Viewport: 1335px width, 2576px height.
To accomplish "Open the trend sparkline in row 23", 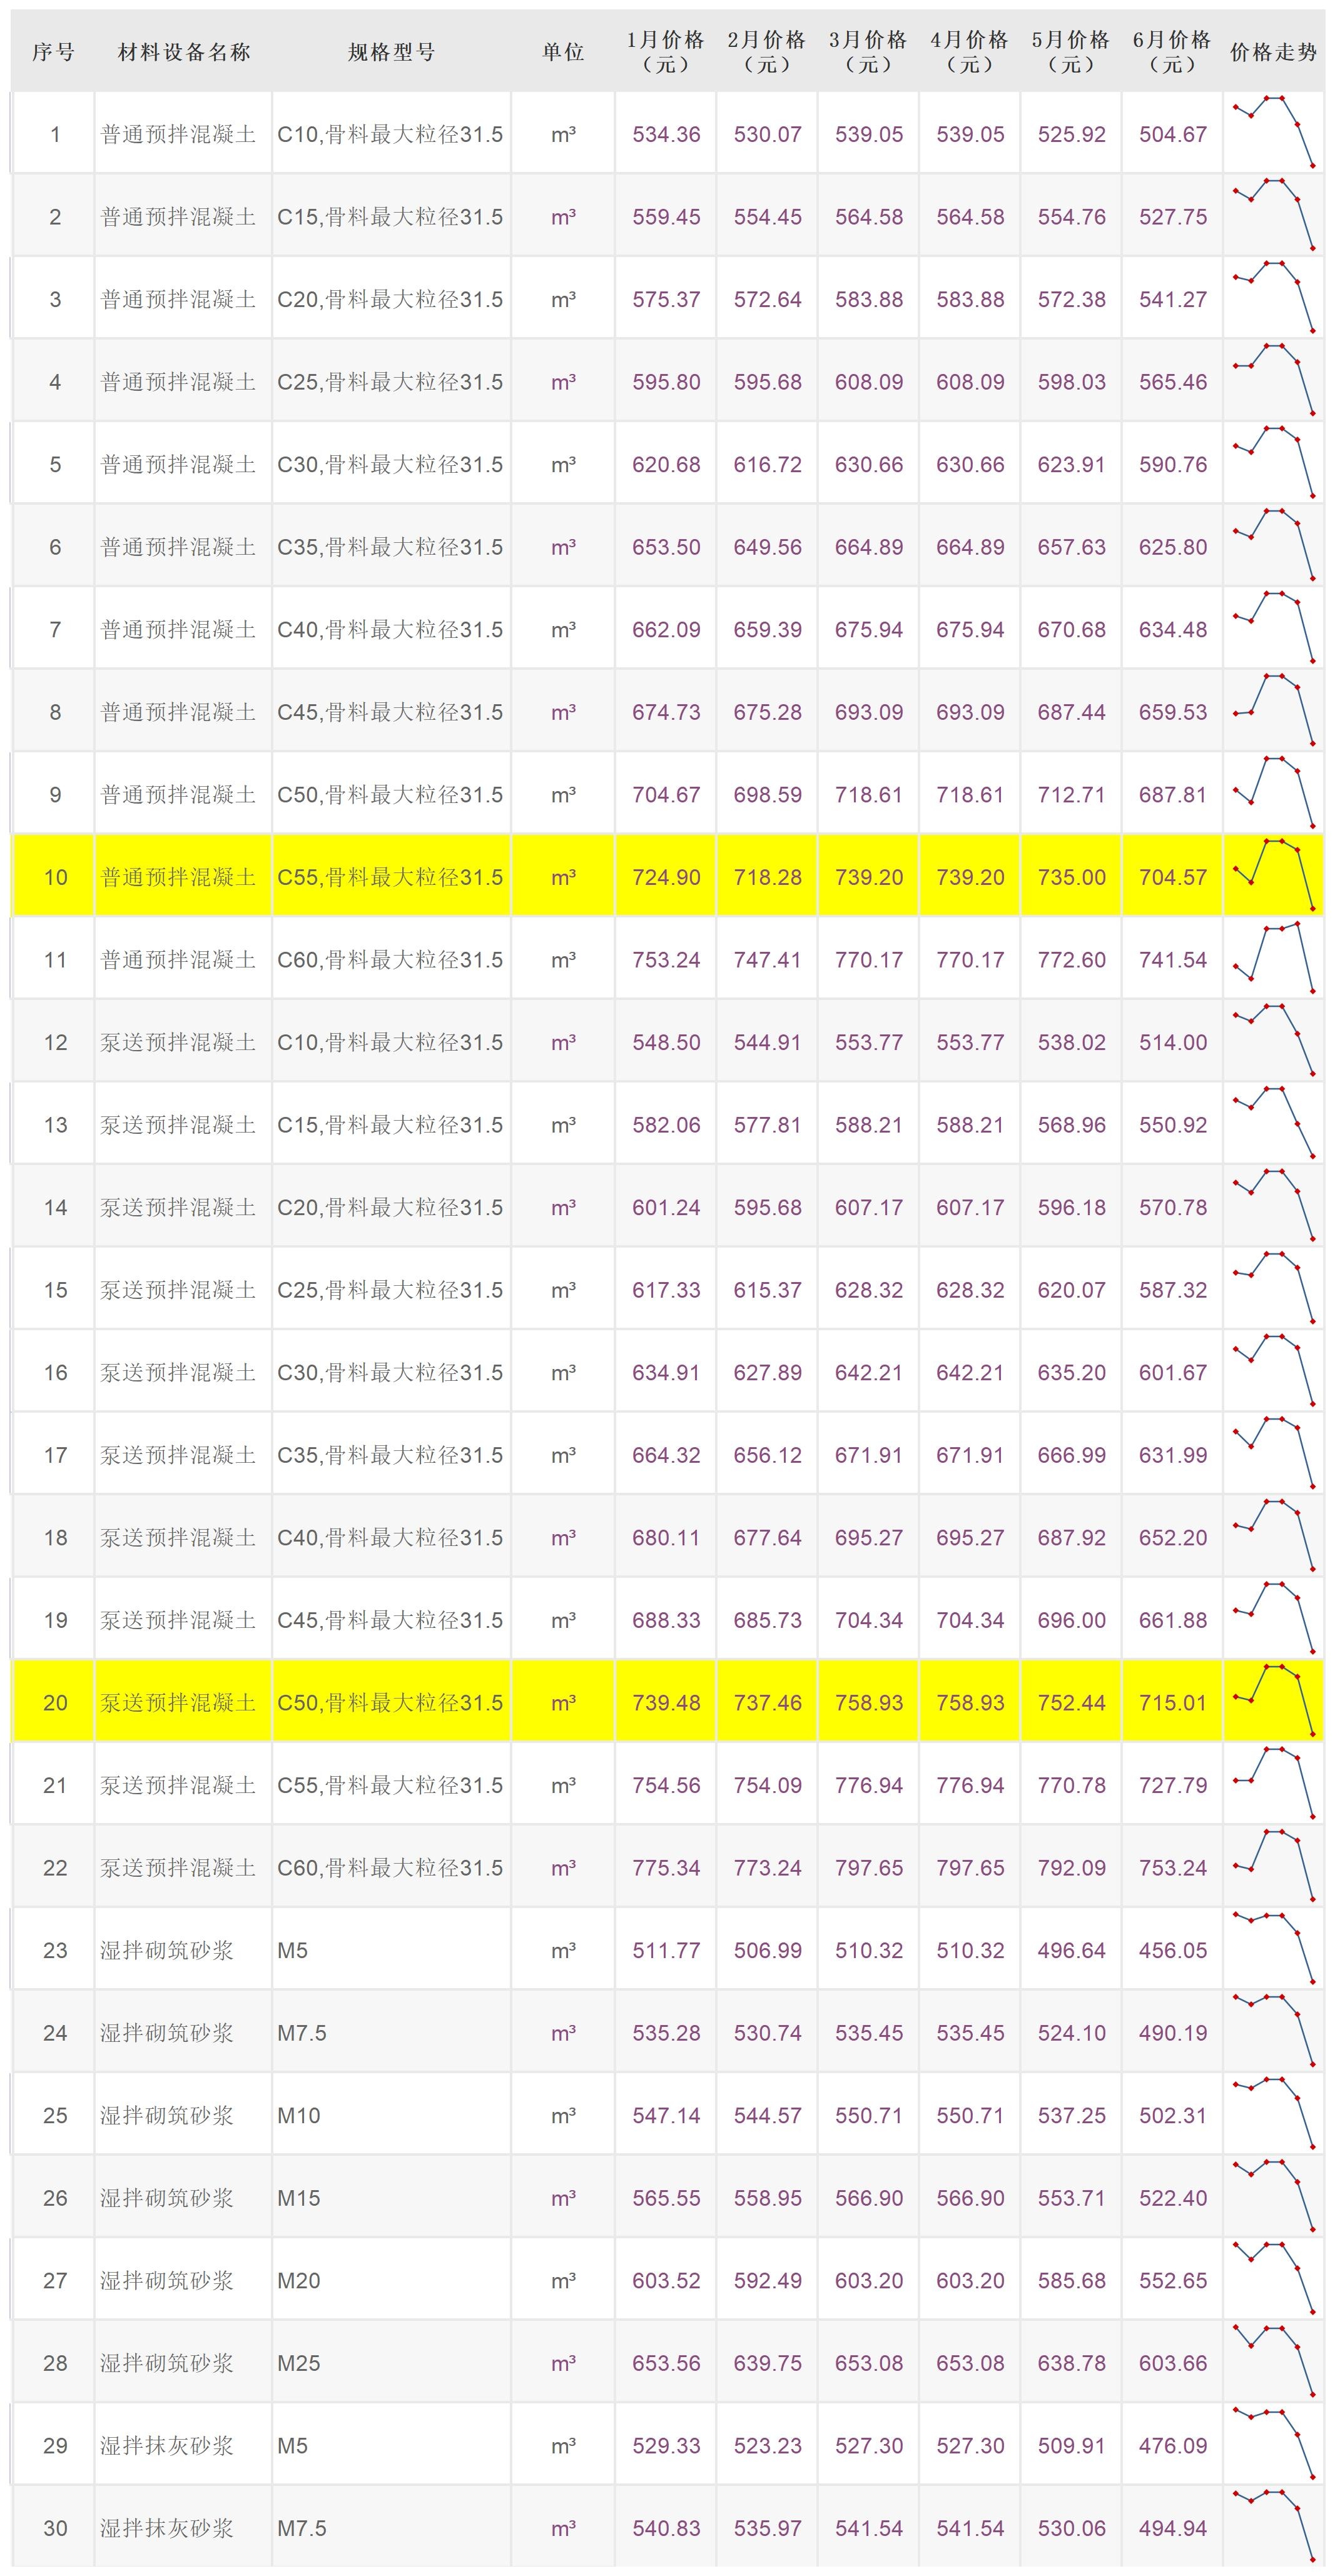I will tap(1273, 1948).
